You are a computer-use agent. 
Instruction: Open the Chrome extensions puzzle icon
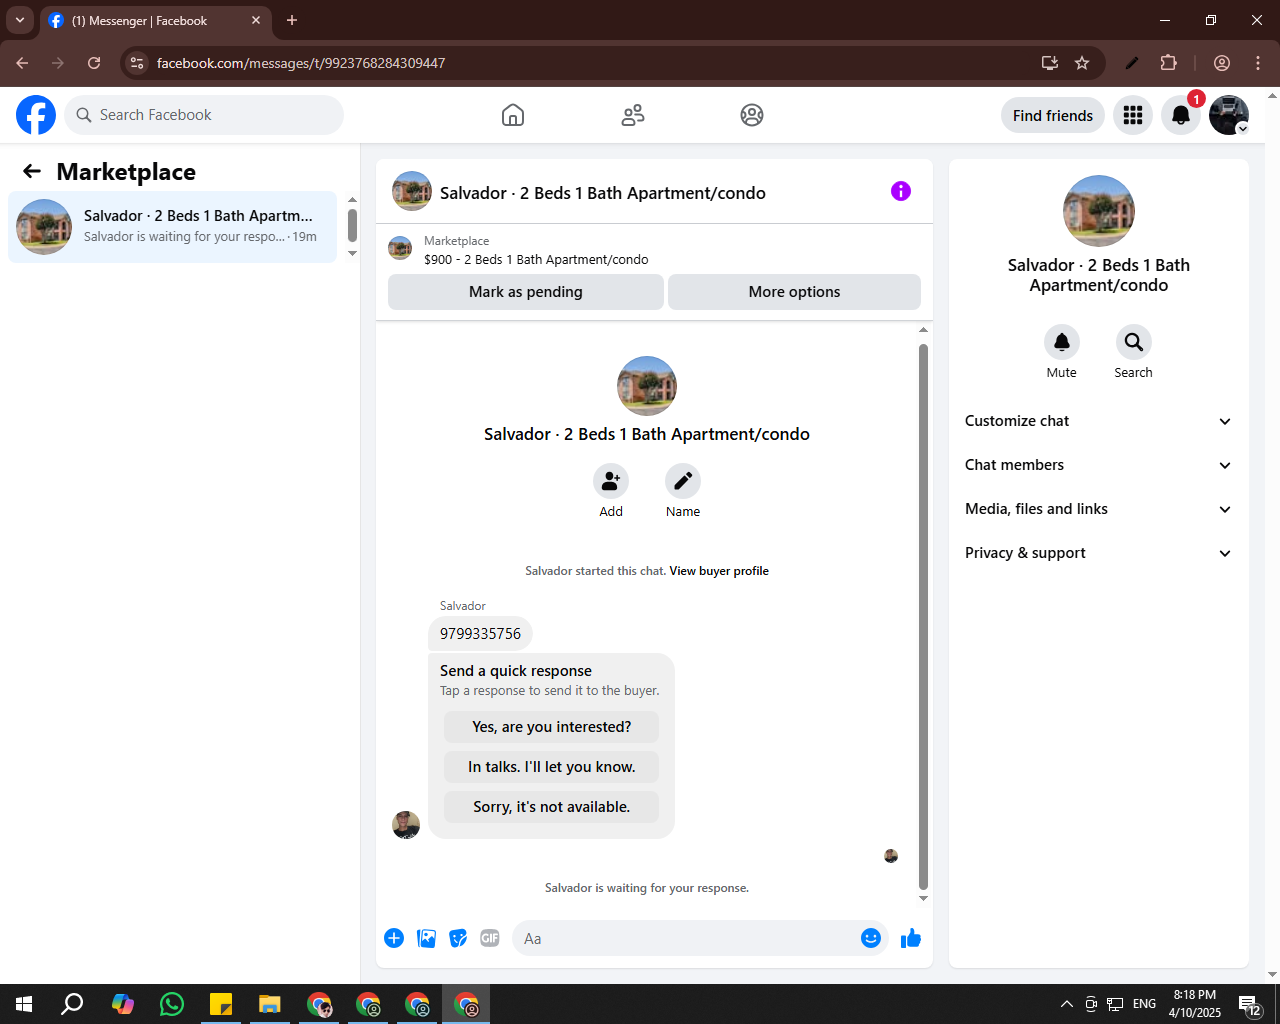(x=1169, y=63)
